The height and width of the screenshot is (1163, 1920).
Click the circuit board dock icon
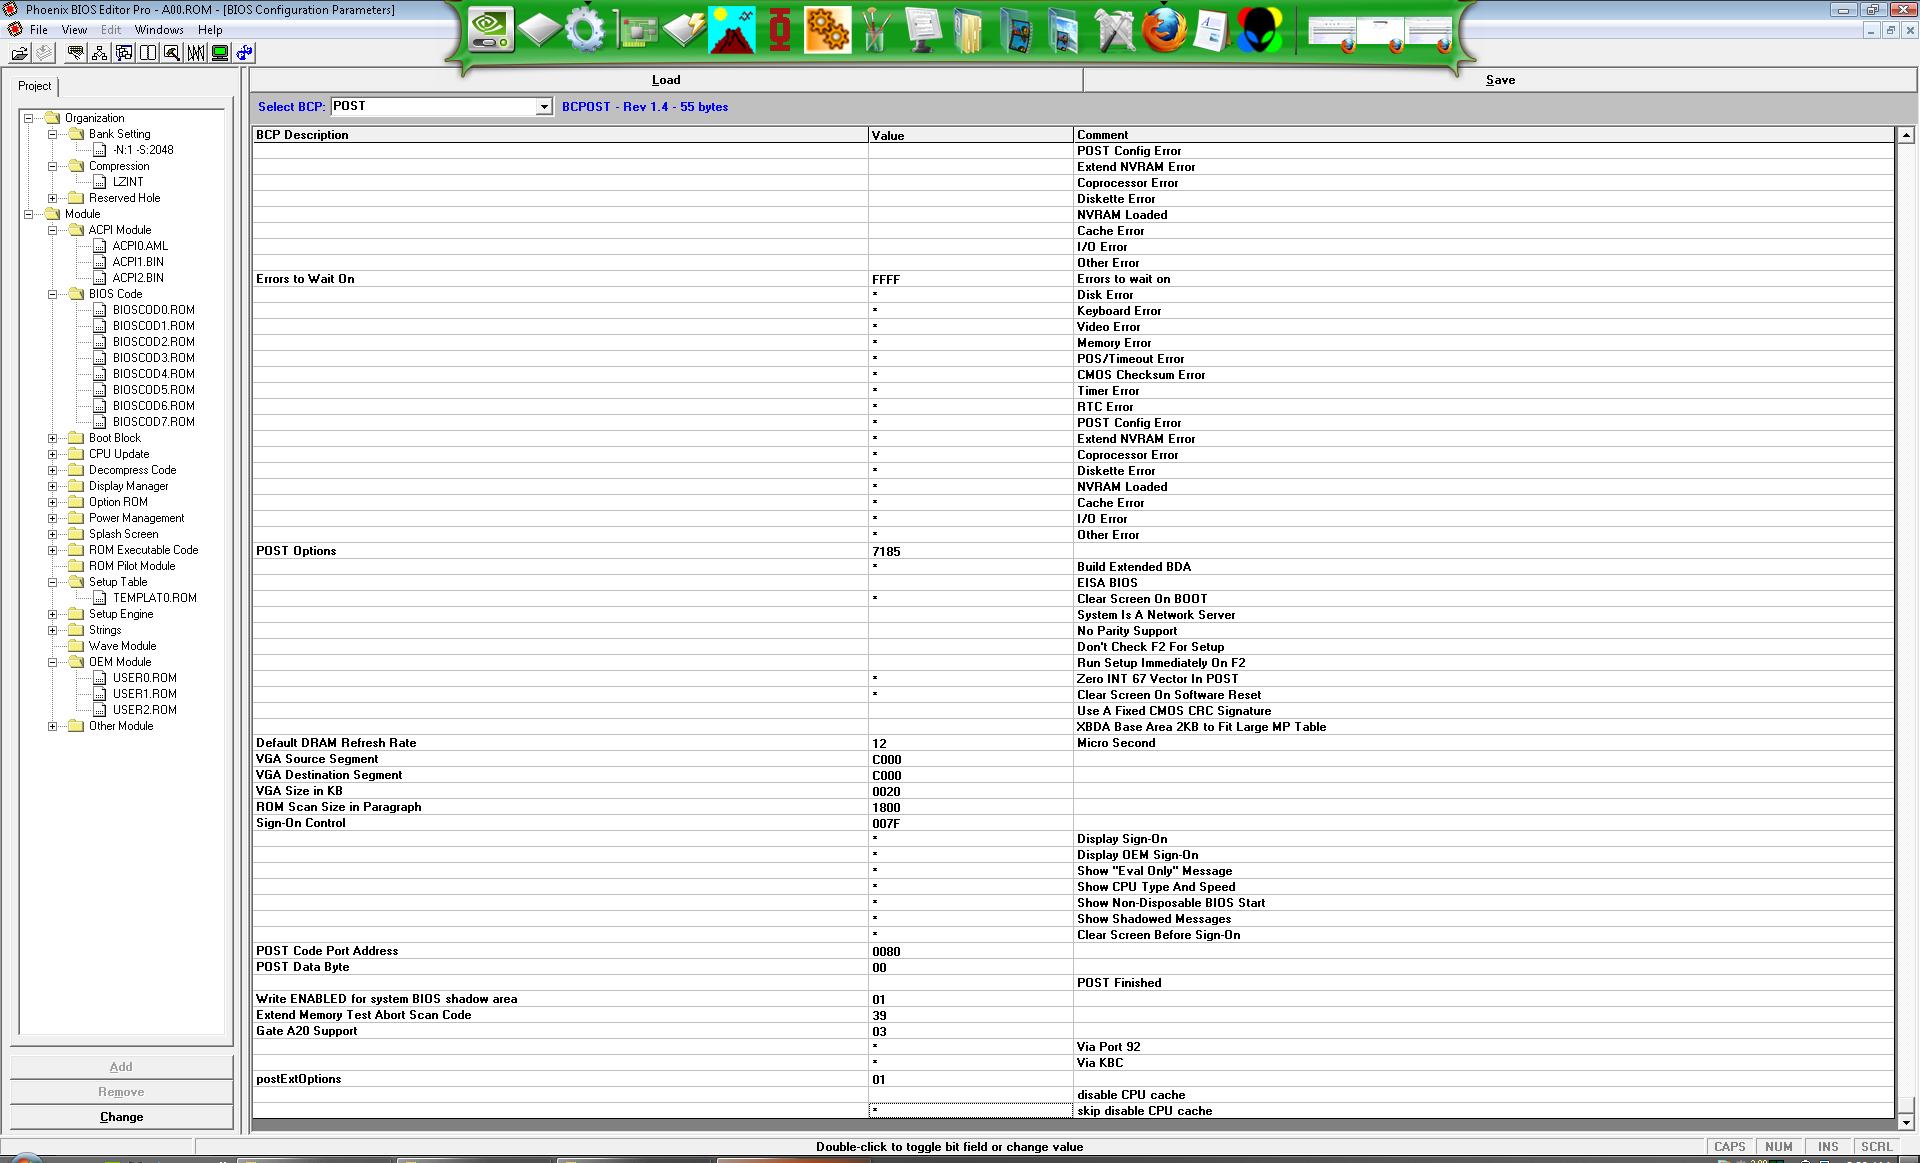636,31
